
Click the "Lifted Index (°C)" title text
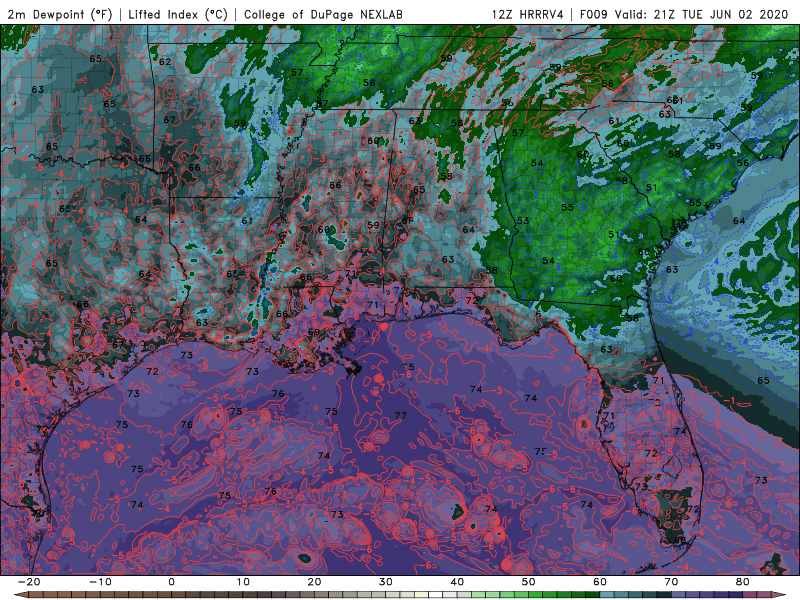[178, 14]
